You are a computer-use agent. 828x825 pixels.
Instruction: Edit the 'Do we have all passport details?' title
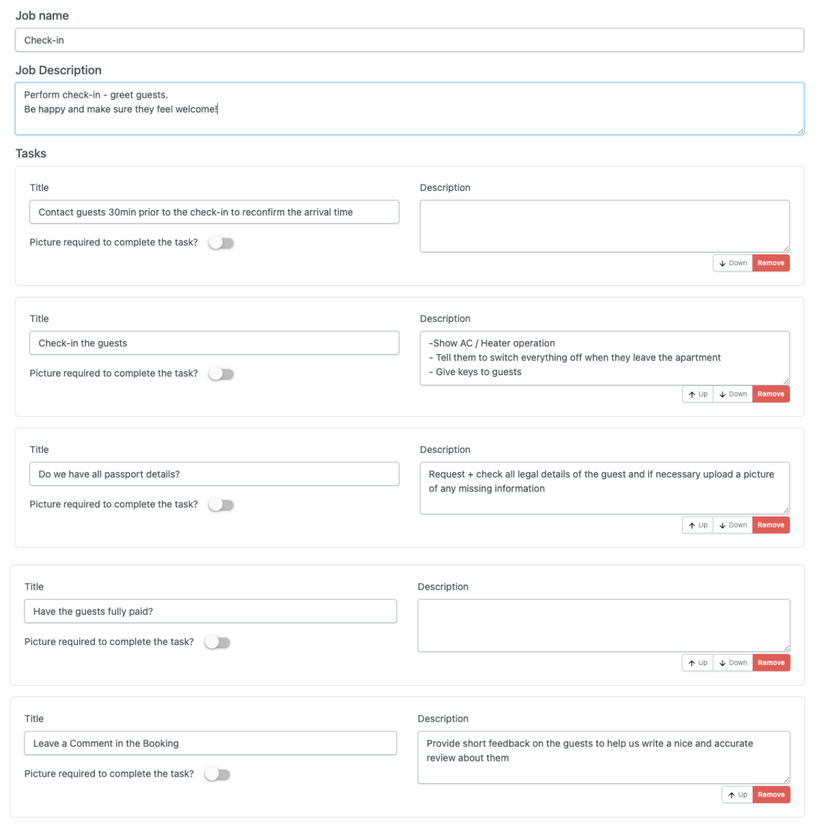pyautogui.click(x=214, y=474)
